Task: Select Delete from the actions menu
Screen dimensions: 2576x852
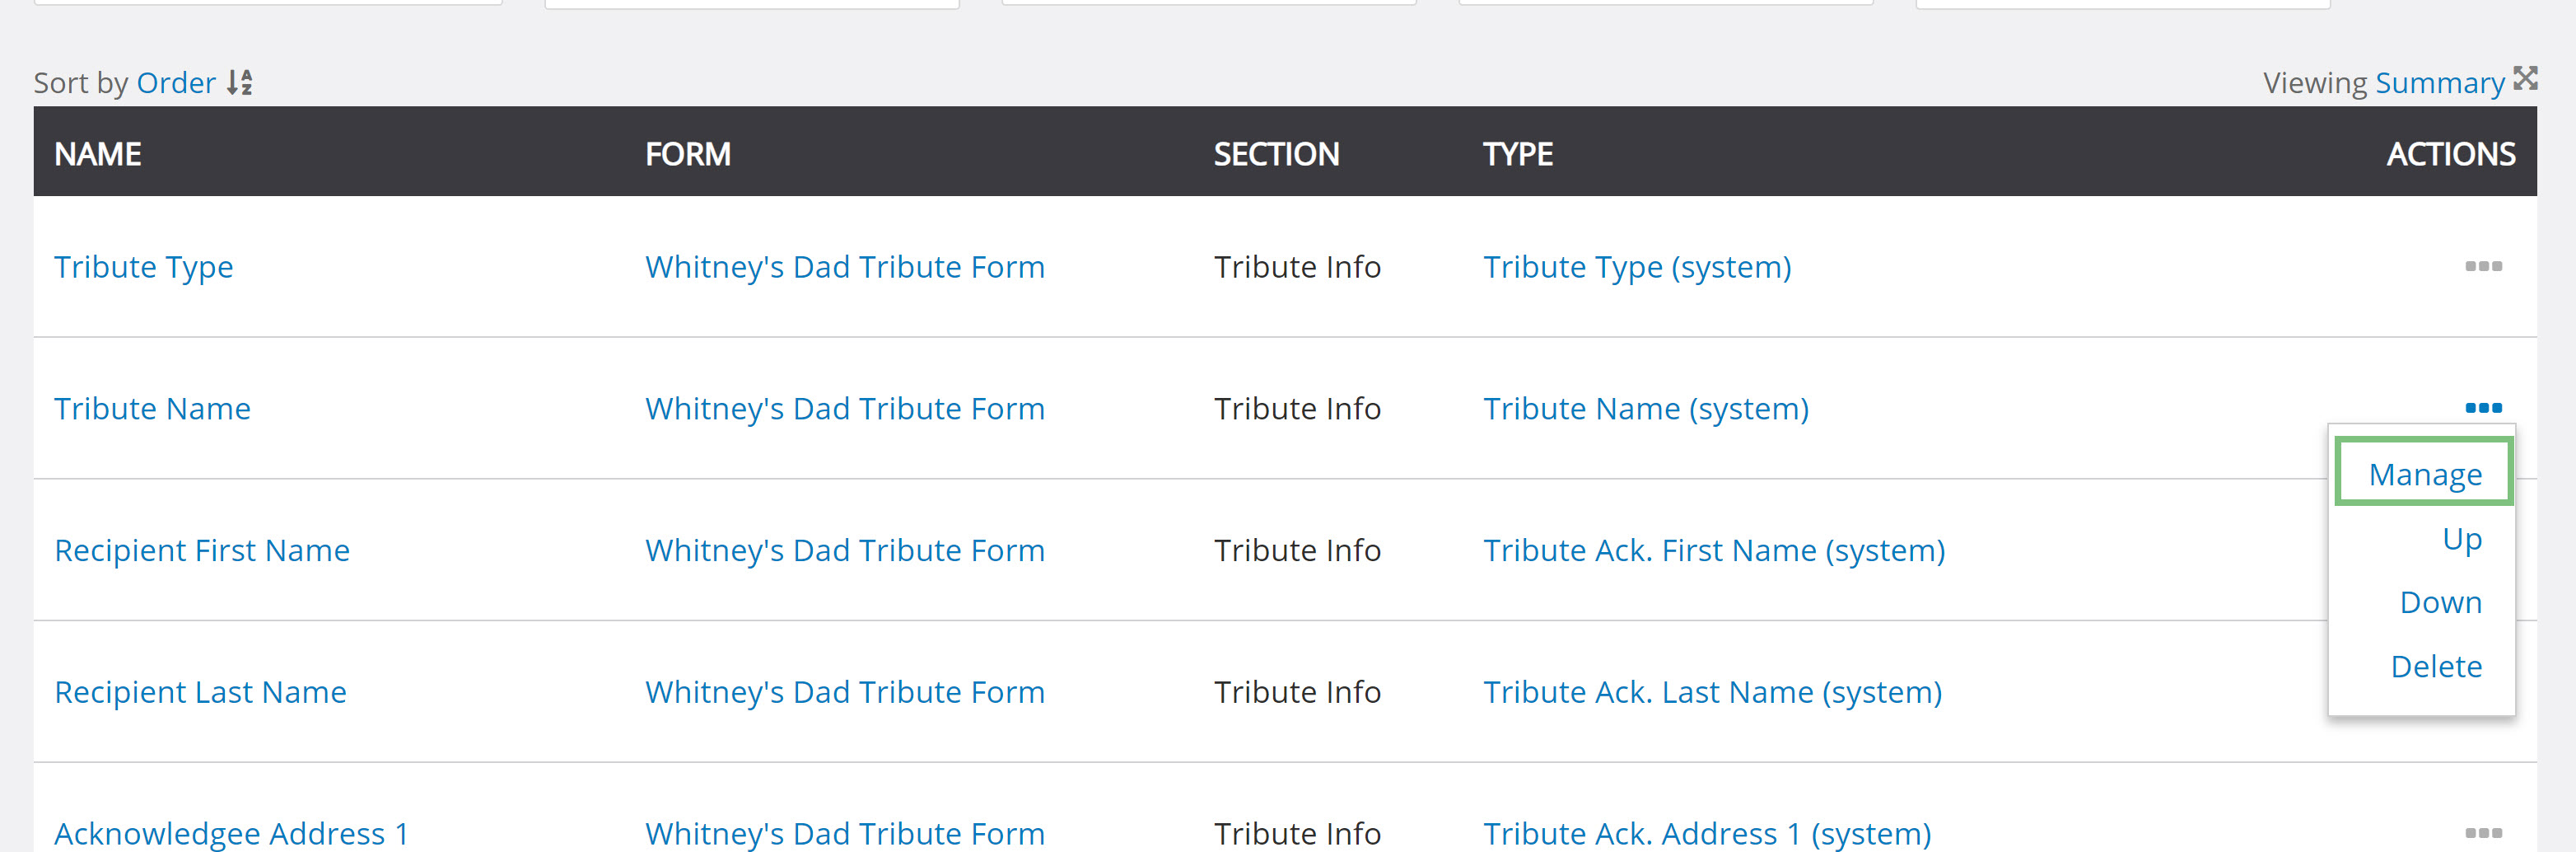Action: pos(2435,666)
